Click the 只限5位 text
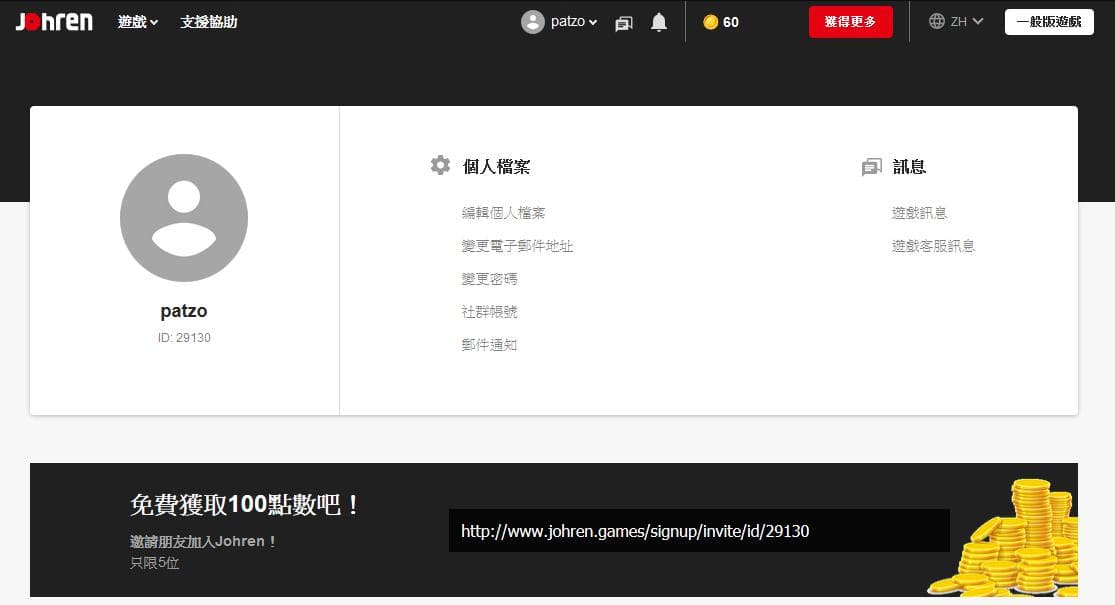This screenshot has width=1115, height=605. 154,563
